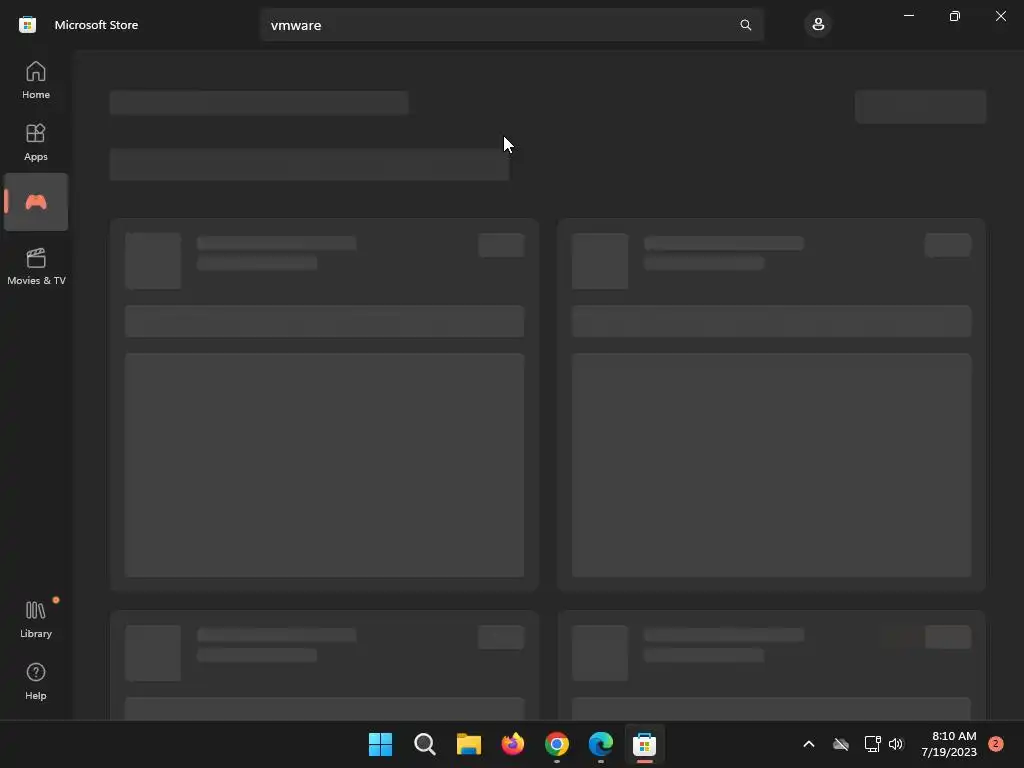Go to the Apps section
1024x768 pixels.
pyautogui.click(x=36, y=142)
